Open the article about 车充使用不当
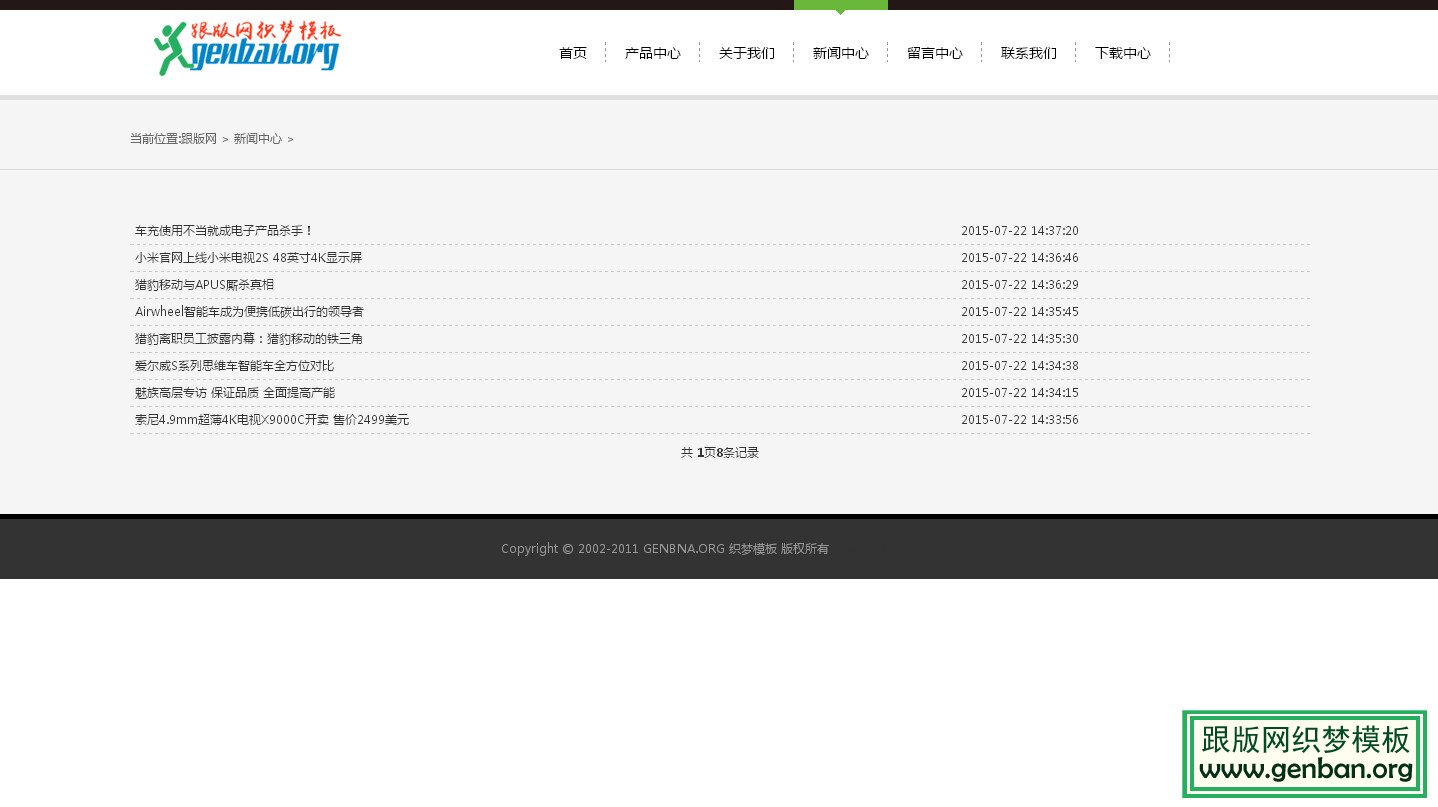1438x807 pixels. coord(223,230)
